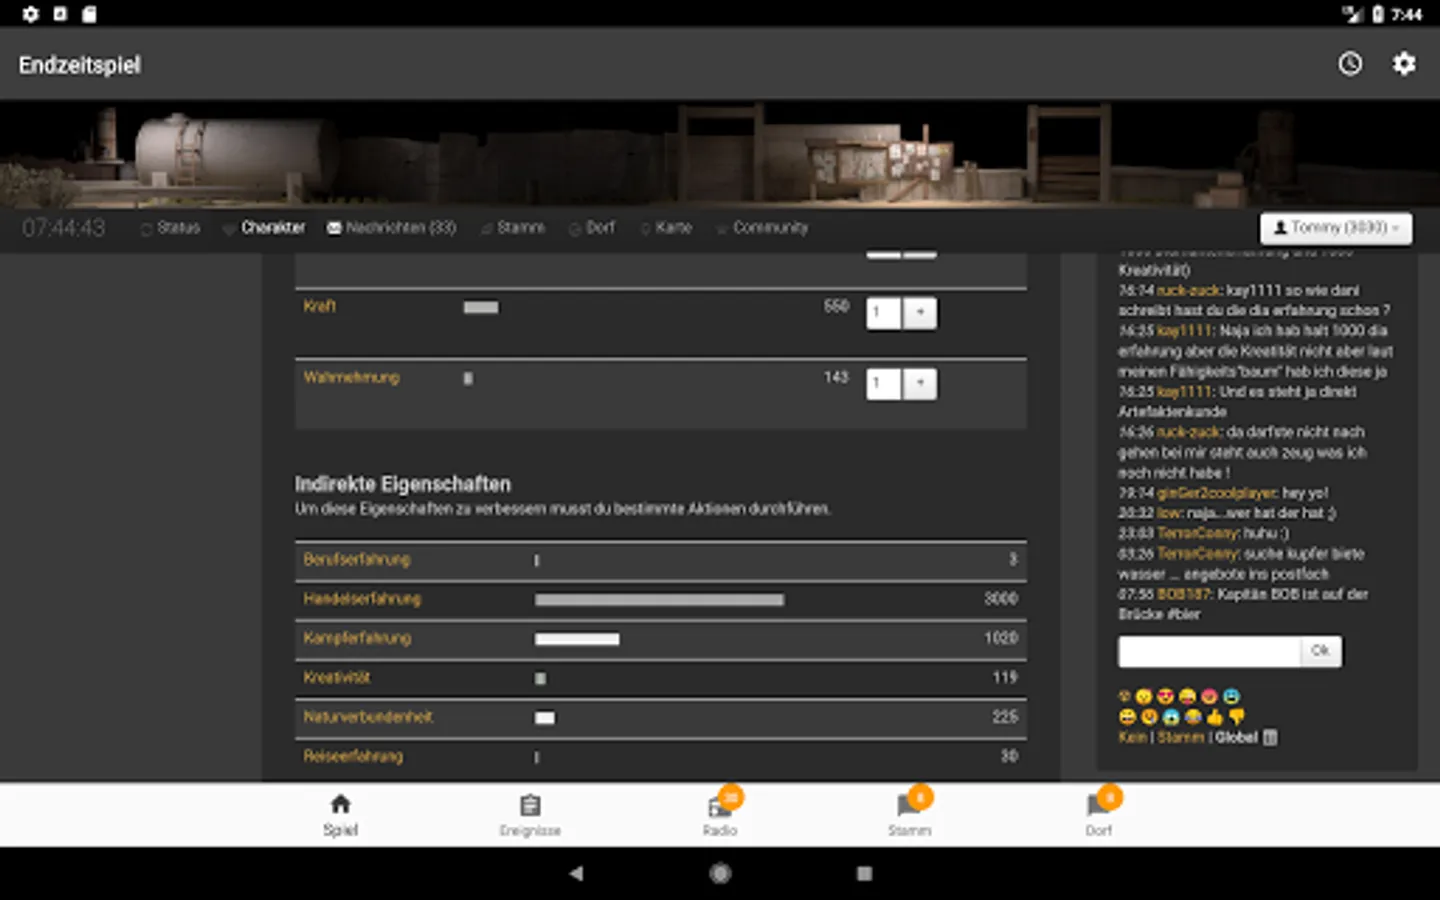Screen dimensions: 1440x900
Task: Open the clock history icon in app bar
Action: 1350,64
